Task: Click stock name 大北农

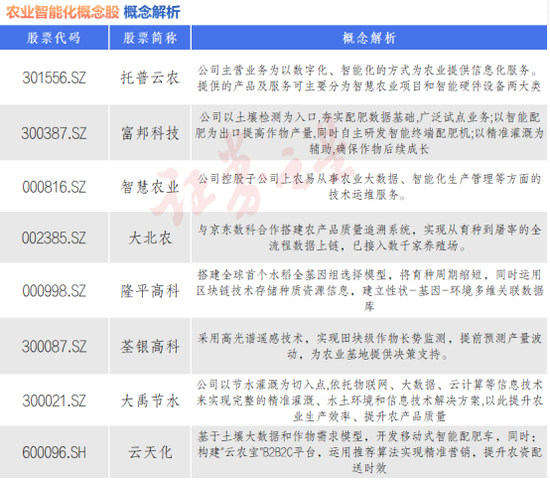Action: (x=150, y=238)
